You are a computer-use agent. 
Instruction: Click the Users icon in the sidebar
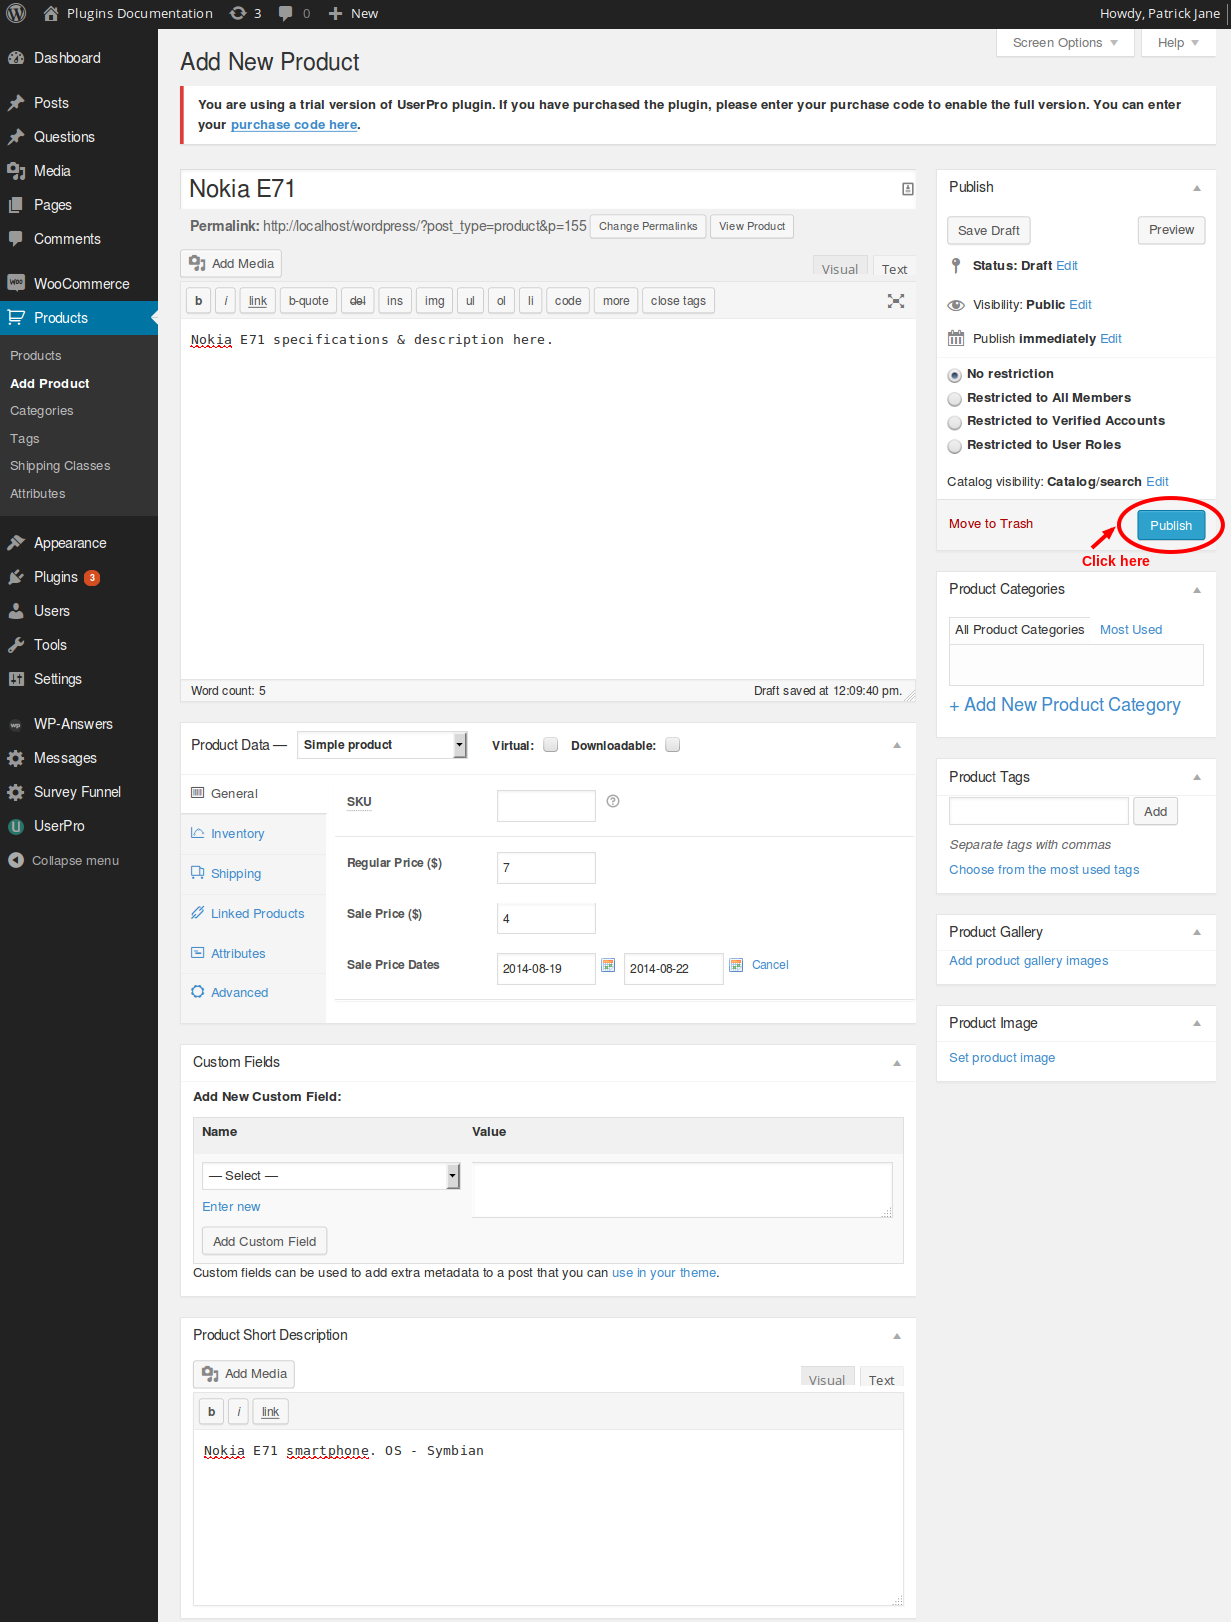(16, 611)
